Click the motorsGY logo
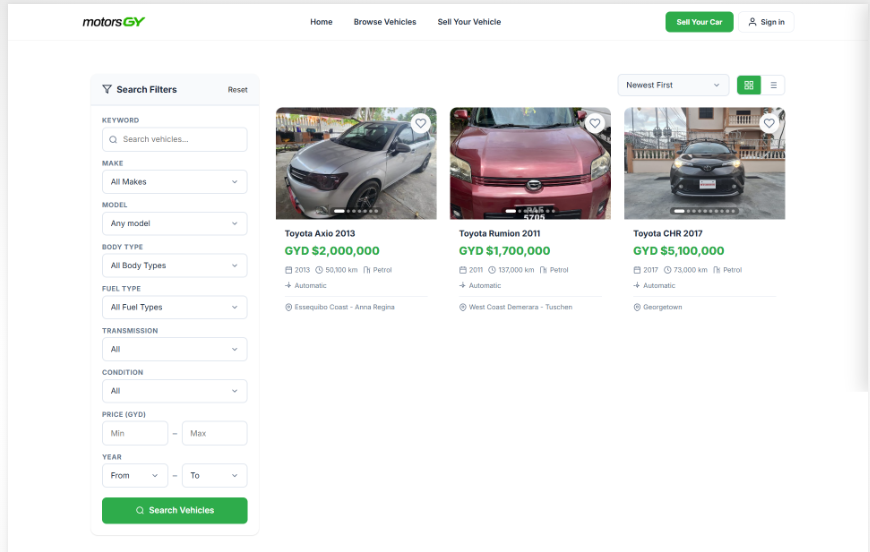Viewport: 870px width, 552px height. pyautogui.click(x=114, y=22)
